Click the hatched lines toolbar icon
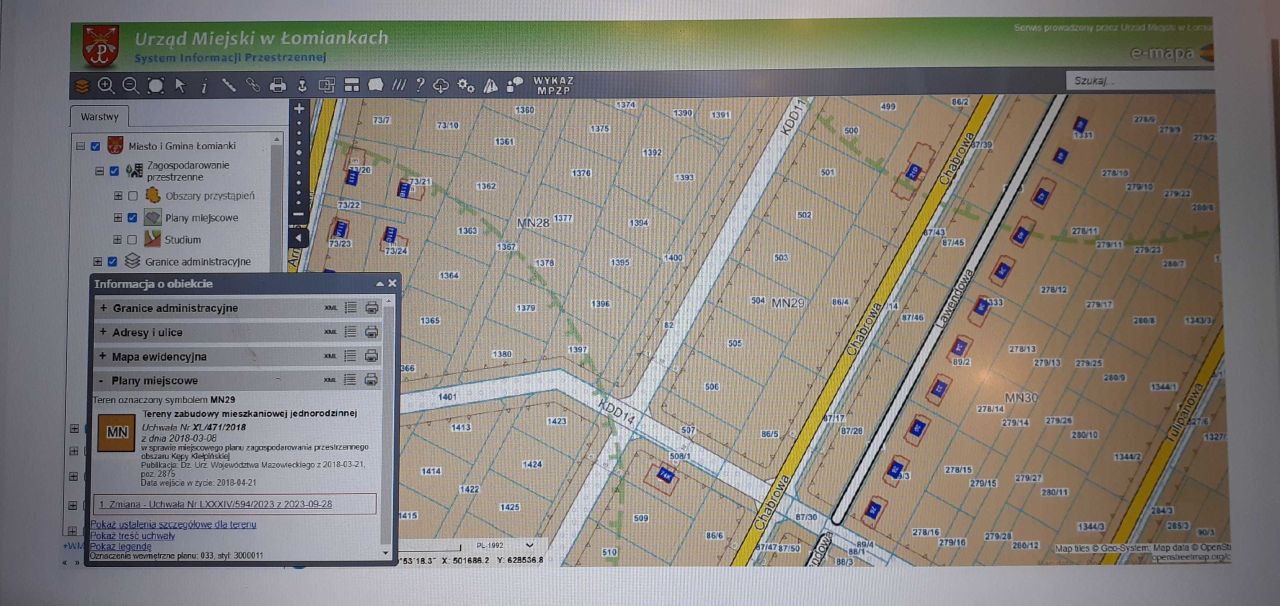The width and height of the screenshot is (1280, 606). [399, 86]
